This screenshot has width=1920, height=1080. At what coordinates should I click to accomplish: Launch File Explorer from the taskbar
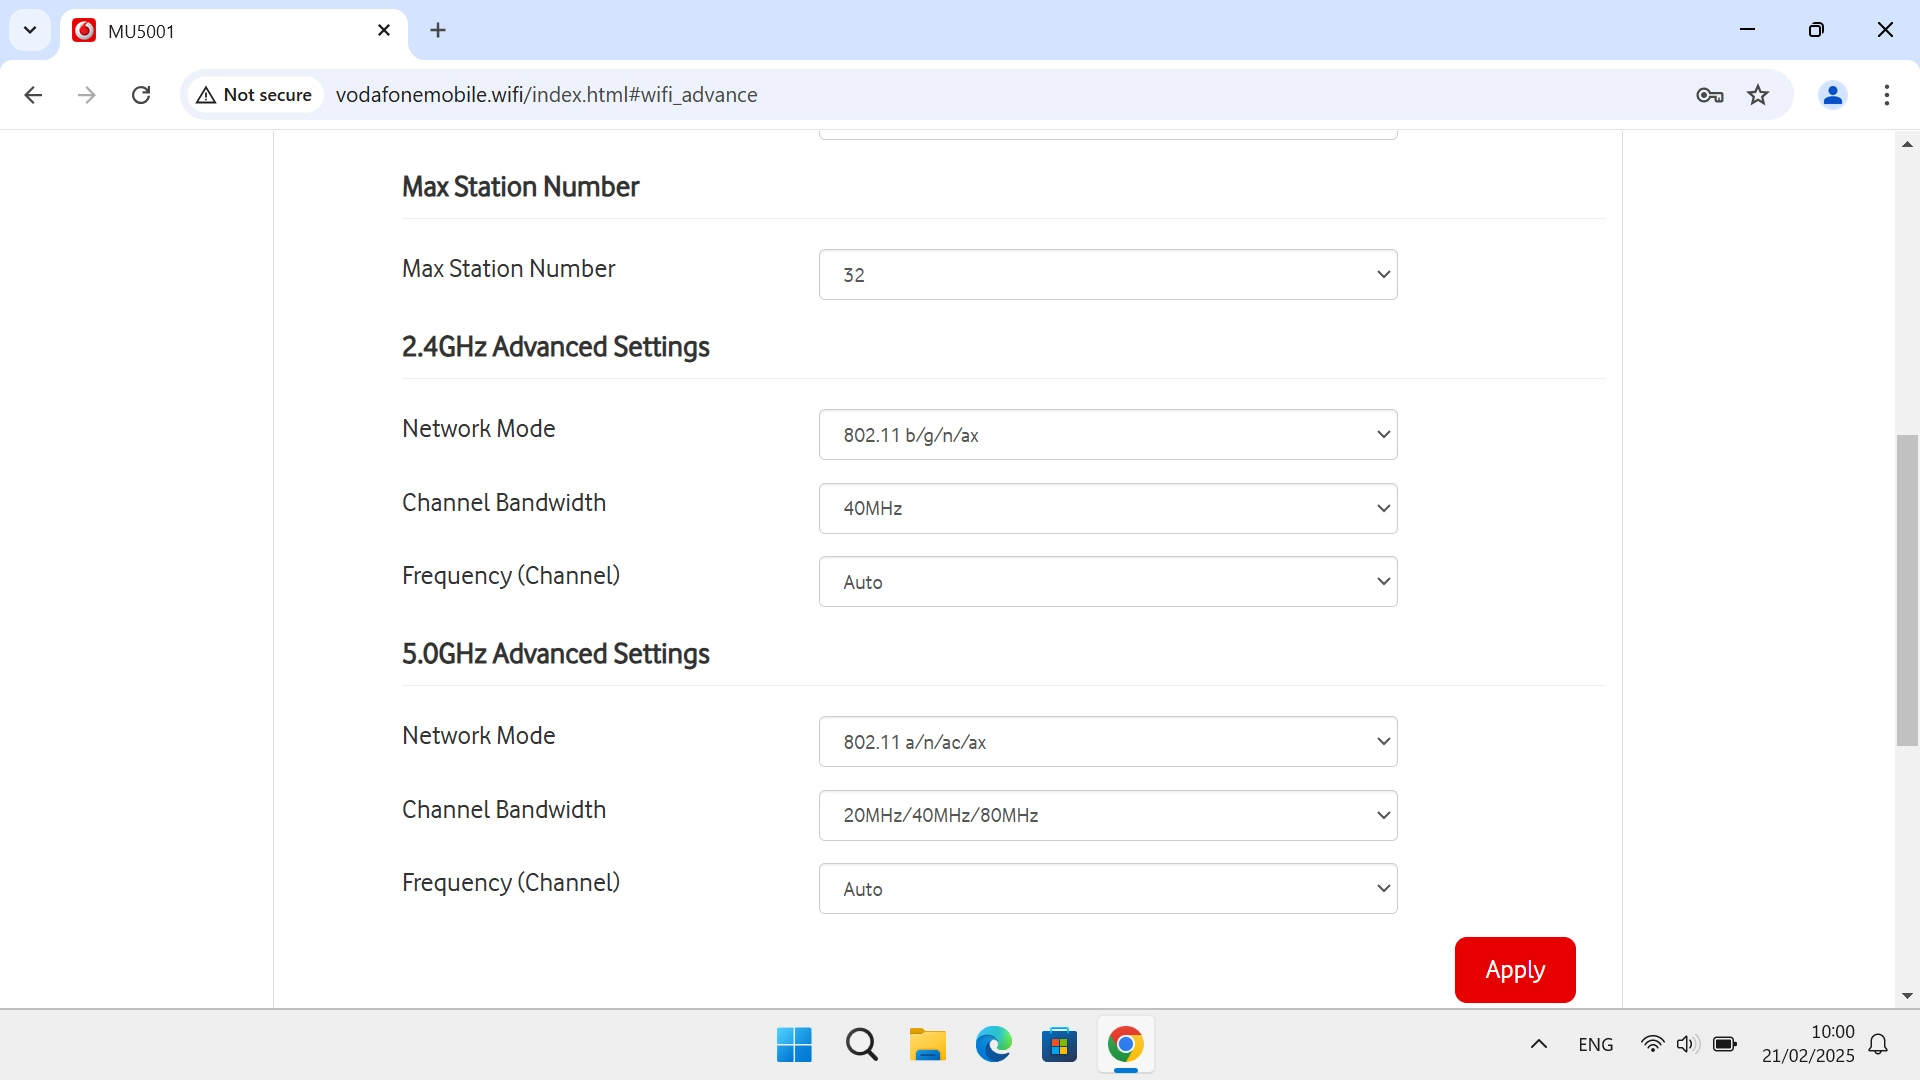pos(927,1044)
